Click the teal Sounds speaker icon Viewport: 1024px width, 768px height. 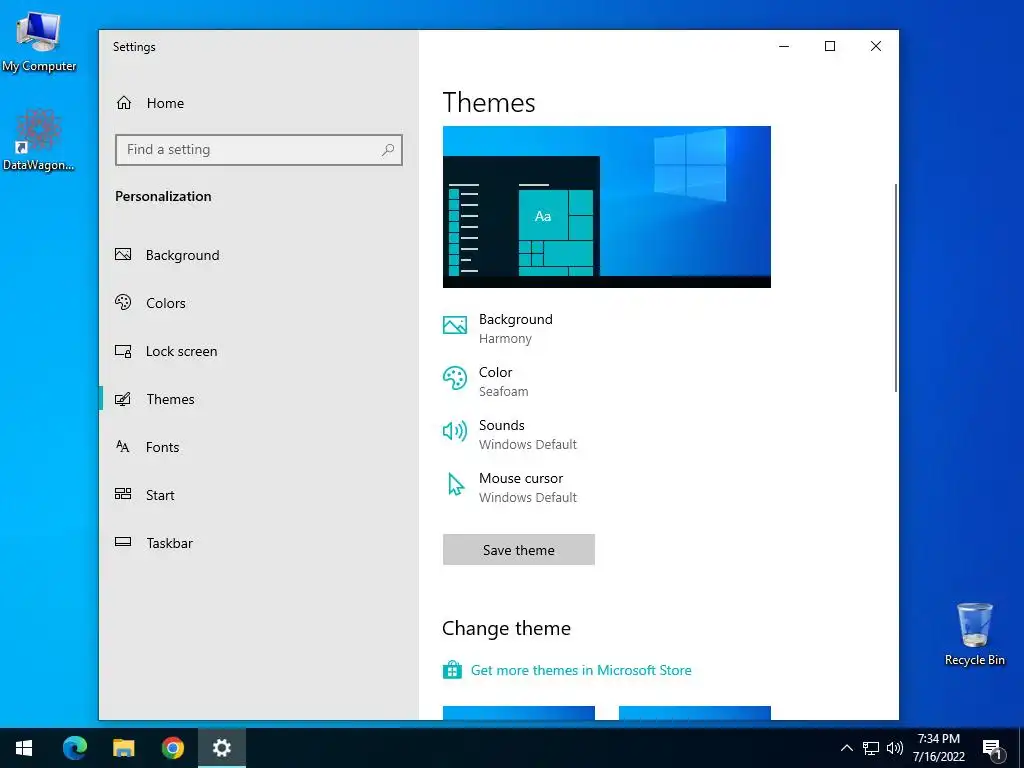coord(455,431)
